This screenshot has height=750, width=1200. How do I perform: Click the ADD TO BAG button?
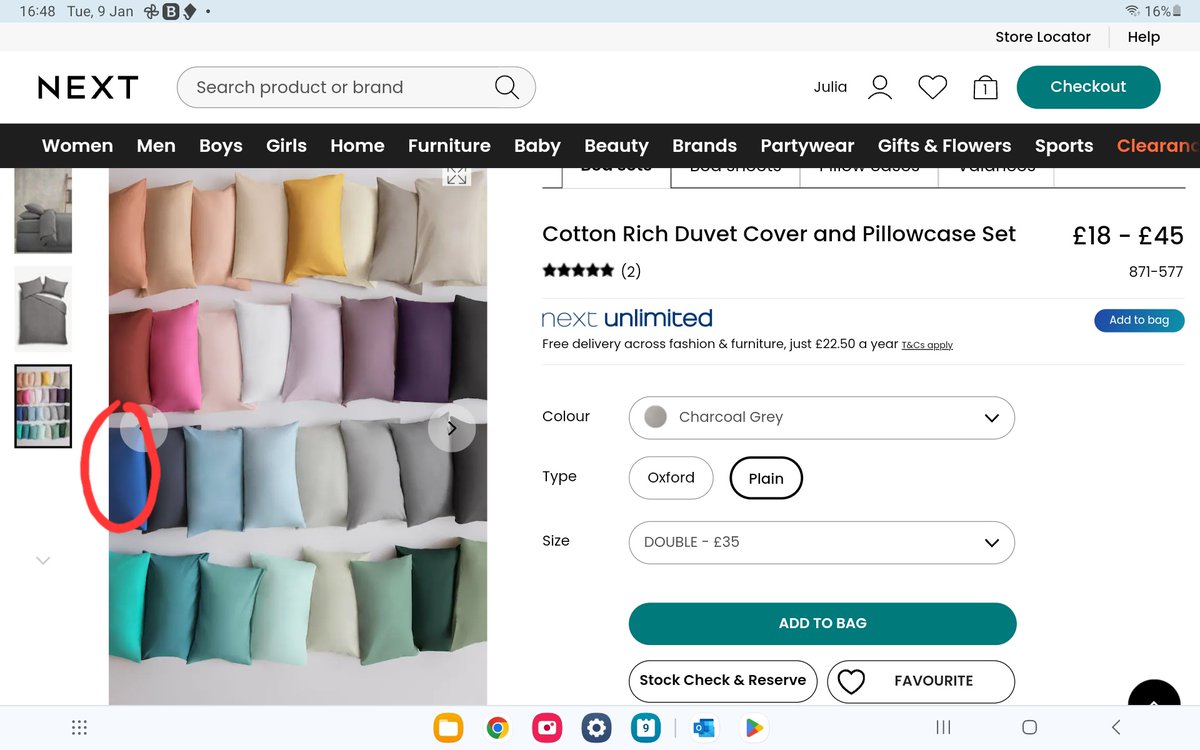point(822,623)
